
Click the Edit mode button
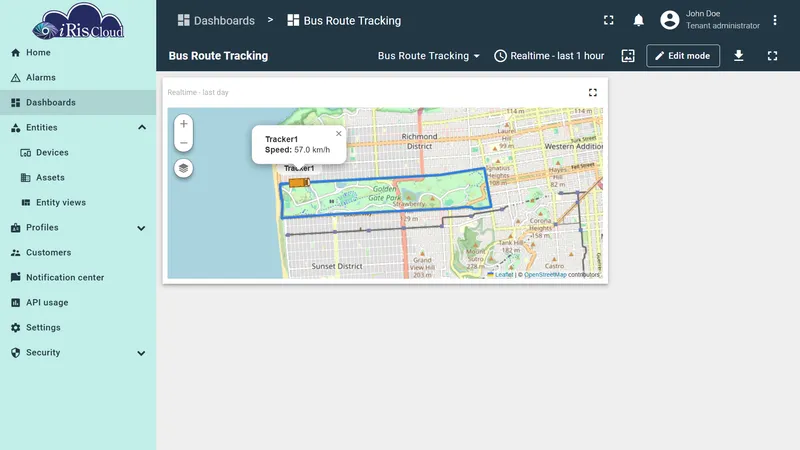coord(683,56)
